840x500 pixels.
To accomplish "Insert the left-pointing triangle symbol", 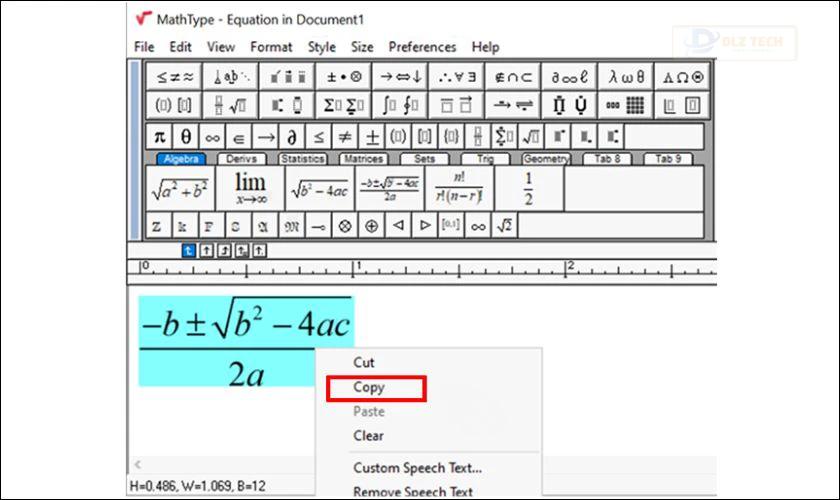I will 399,226.
